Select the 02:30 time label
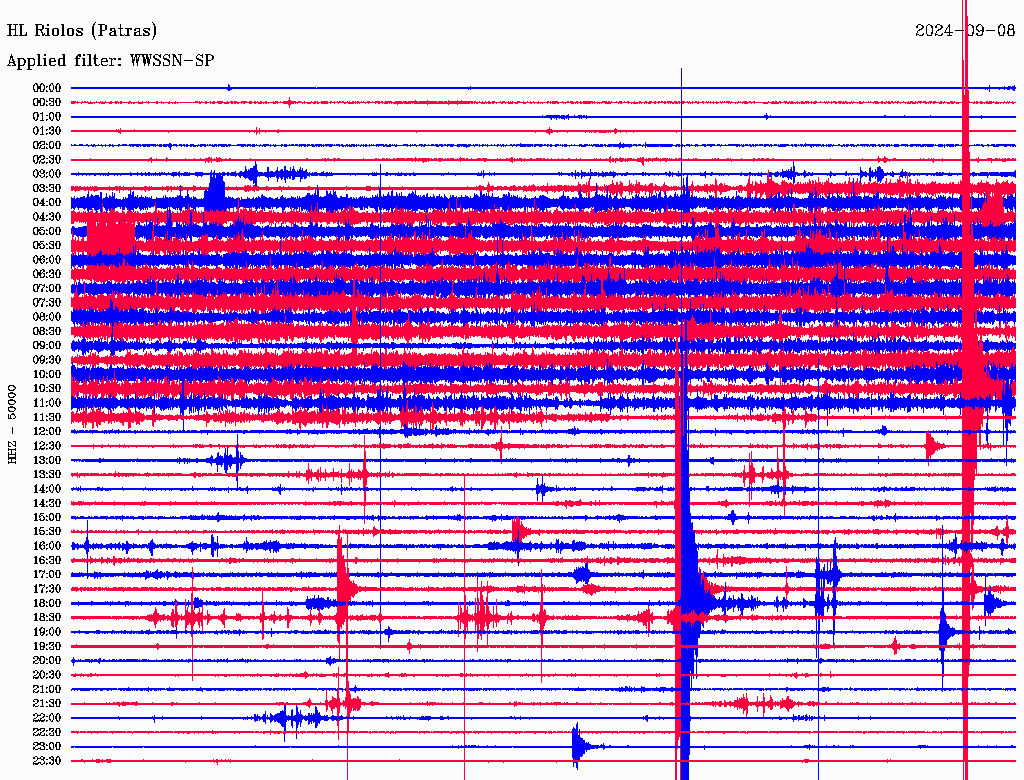This screenshot has width=1024, height=780. [x=47, y=160]
